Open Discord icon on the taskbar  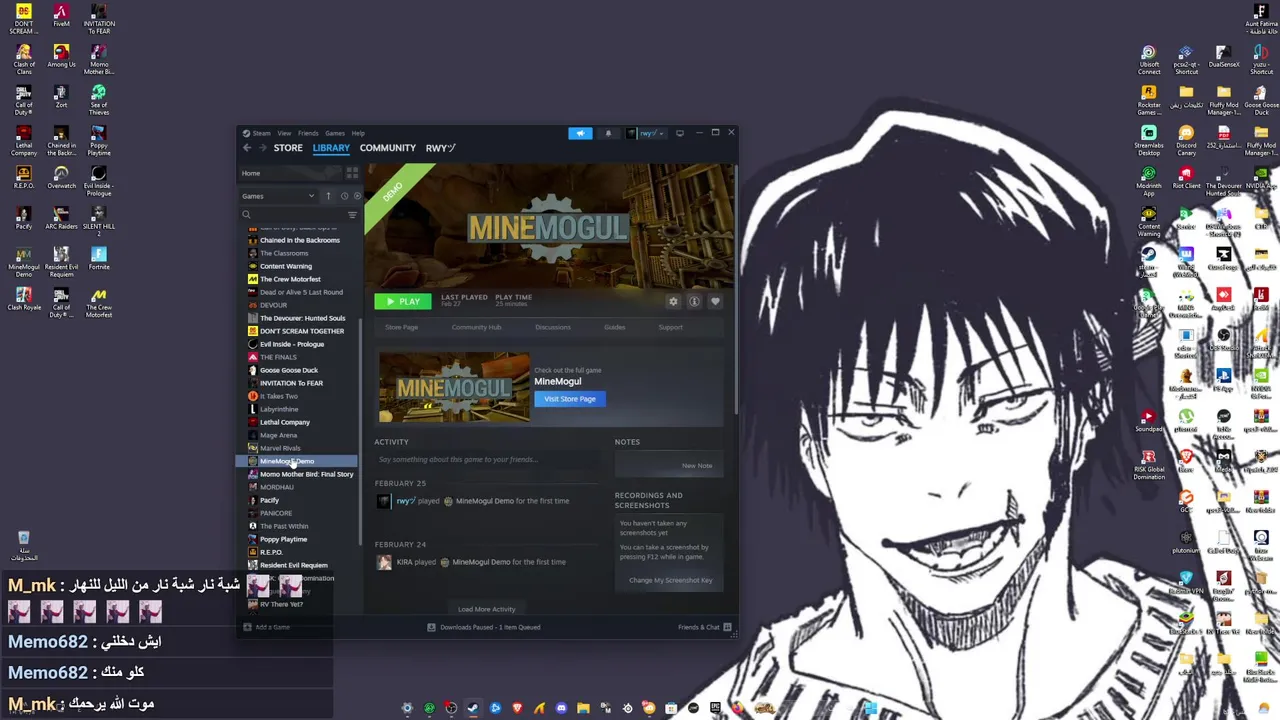[561, 708]
